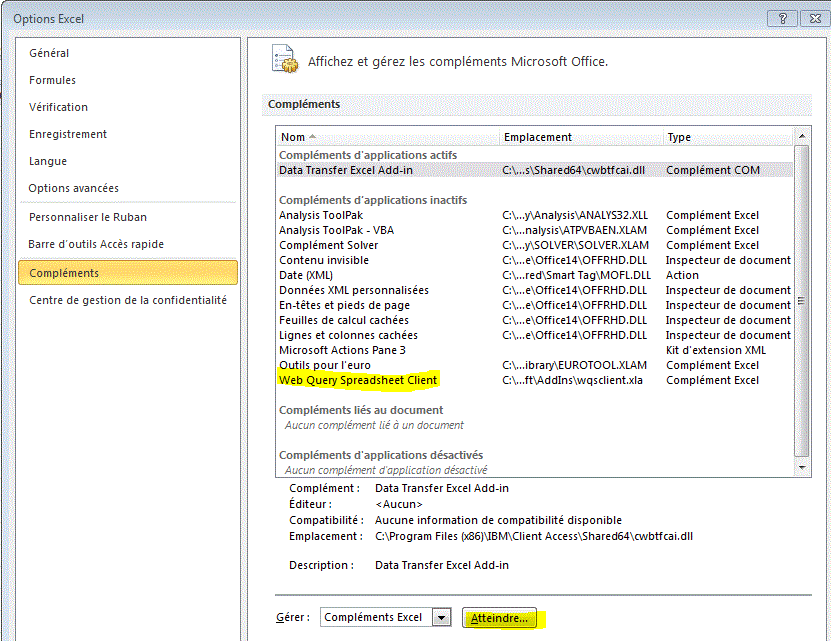831x641 pixels.
Task: Select the Contenu invisible row
Action: click(534, 260)
